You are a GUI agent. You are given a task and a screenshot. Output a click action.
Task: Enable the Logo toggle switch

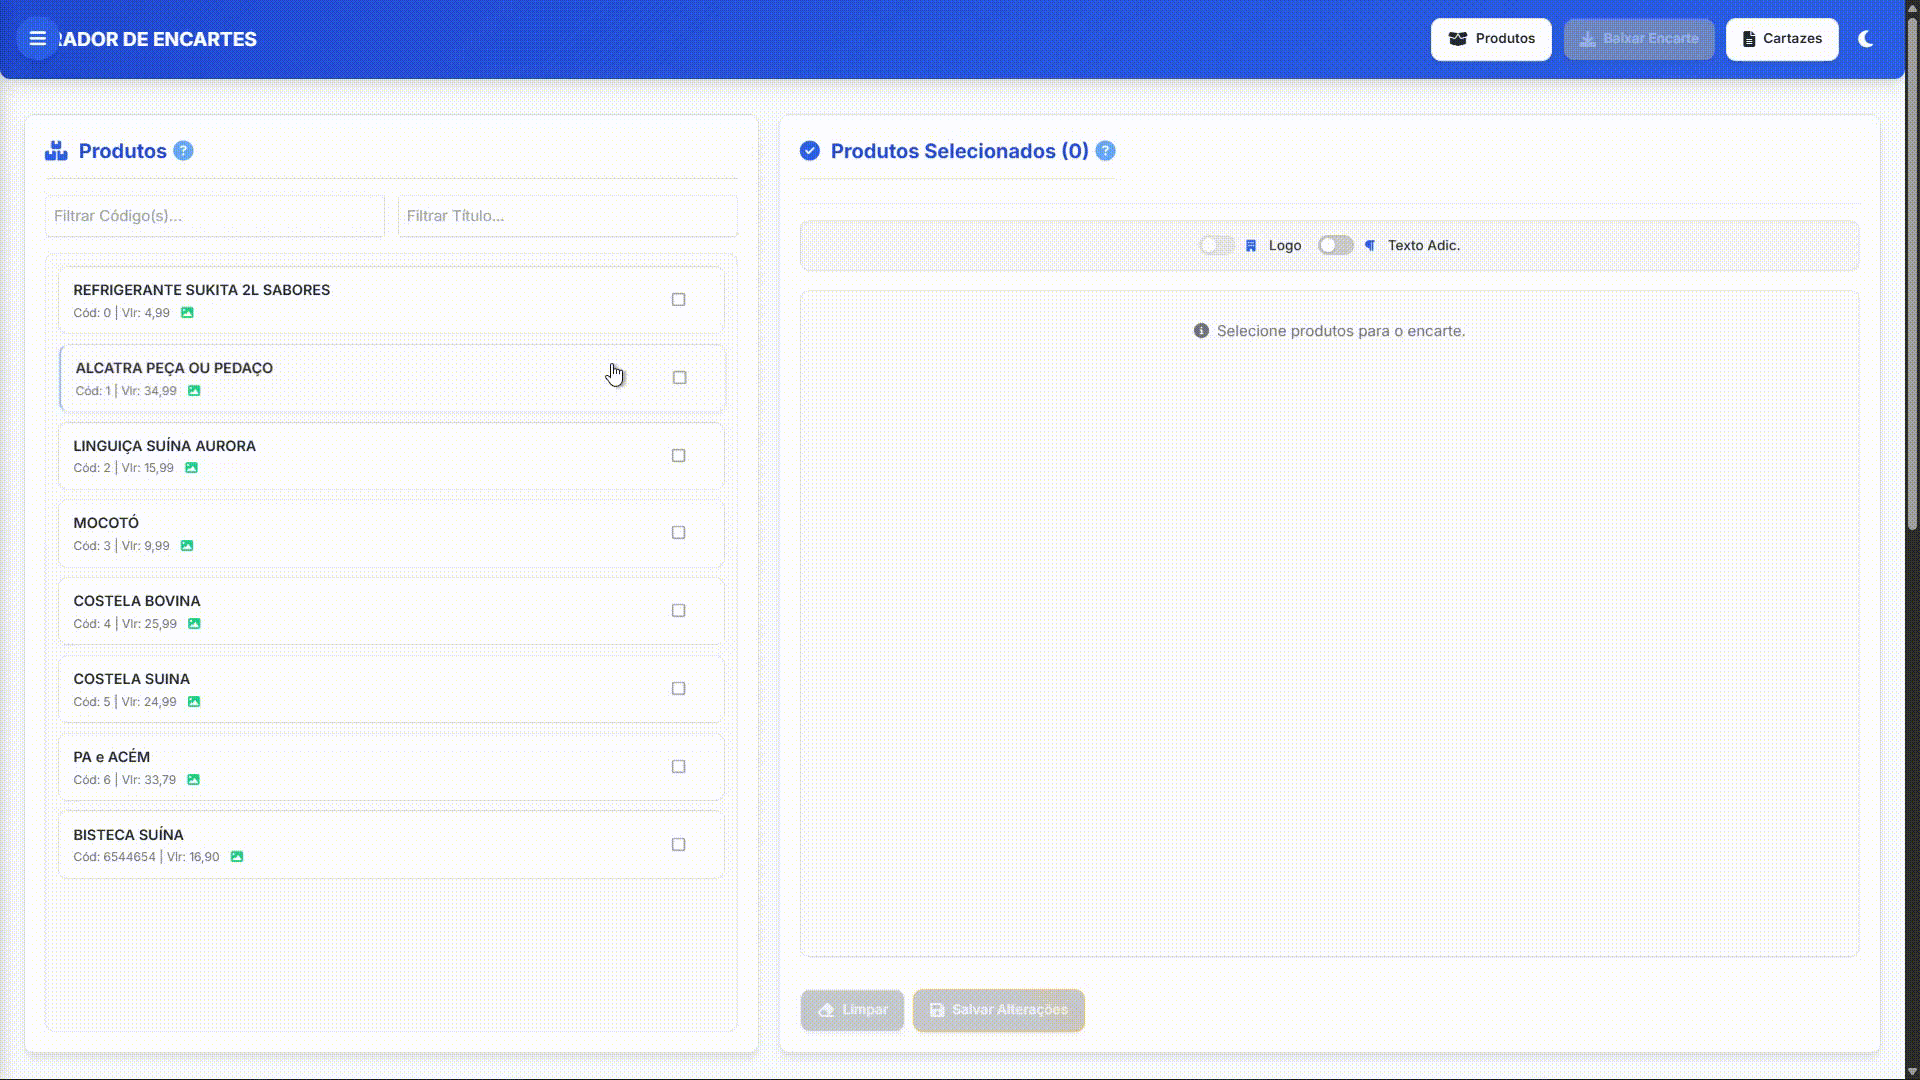(x=1216, y=245)
